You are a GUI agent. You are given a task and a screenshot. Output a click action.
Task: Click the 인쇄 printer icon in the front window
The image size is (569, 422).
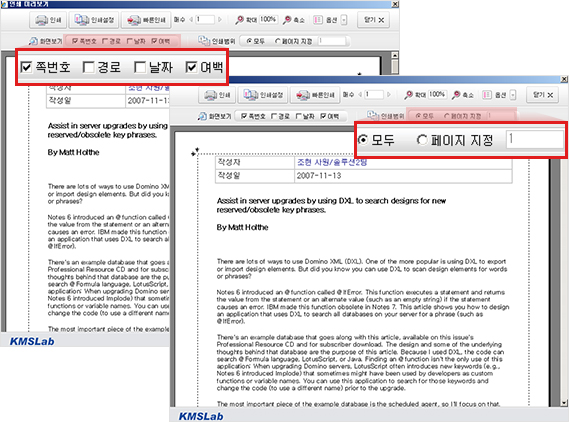click(x=211, y=95)
